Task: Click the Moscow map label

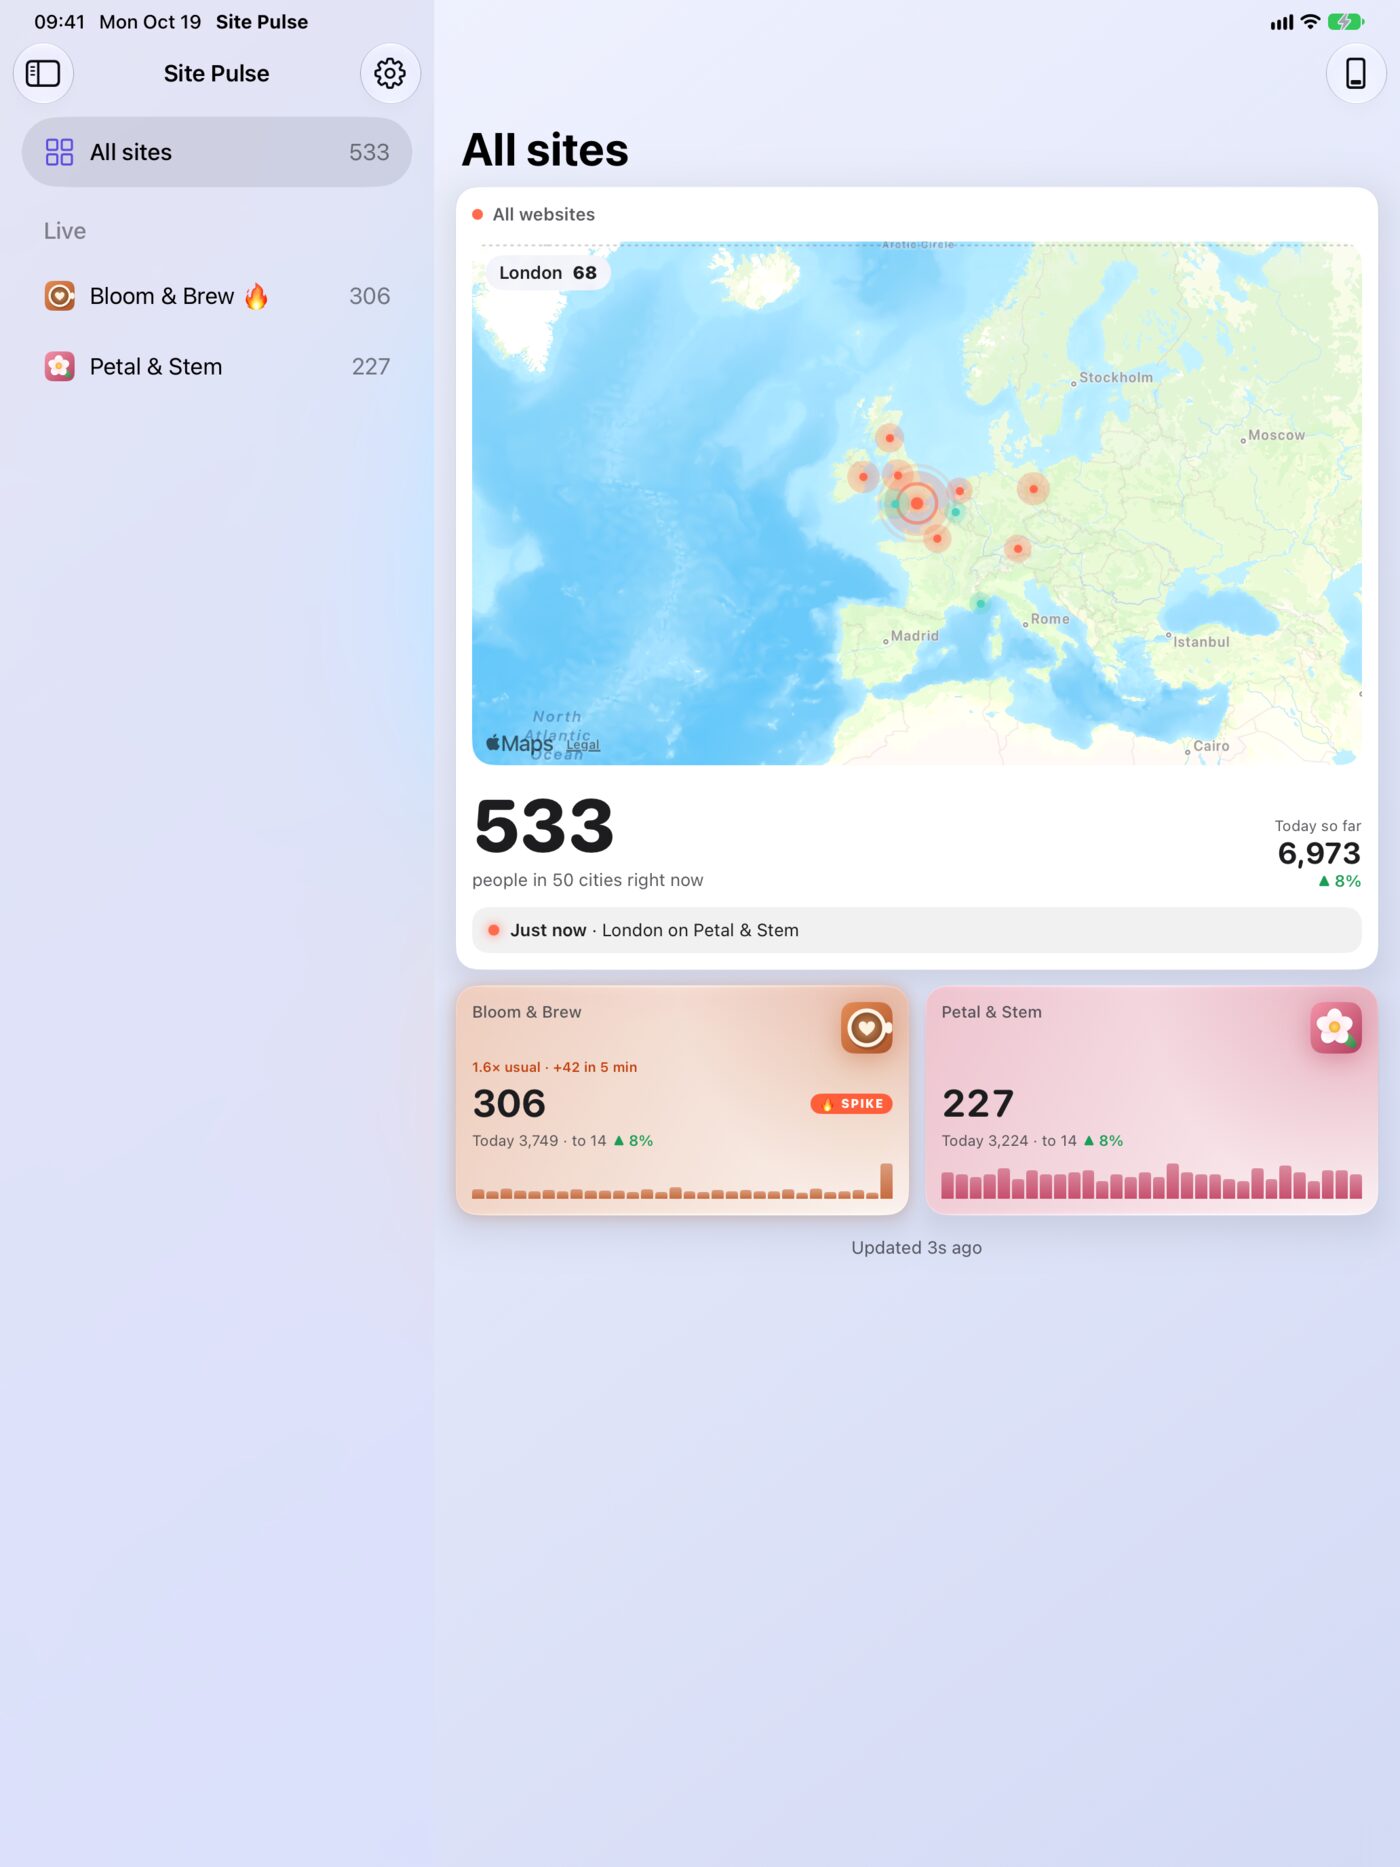Action: pos(1276,435)
